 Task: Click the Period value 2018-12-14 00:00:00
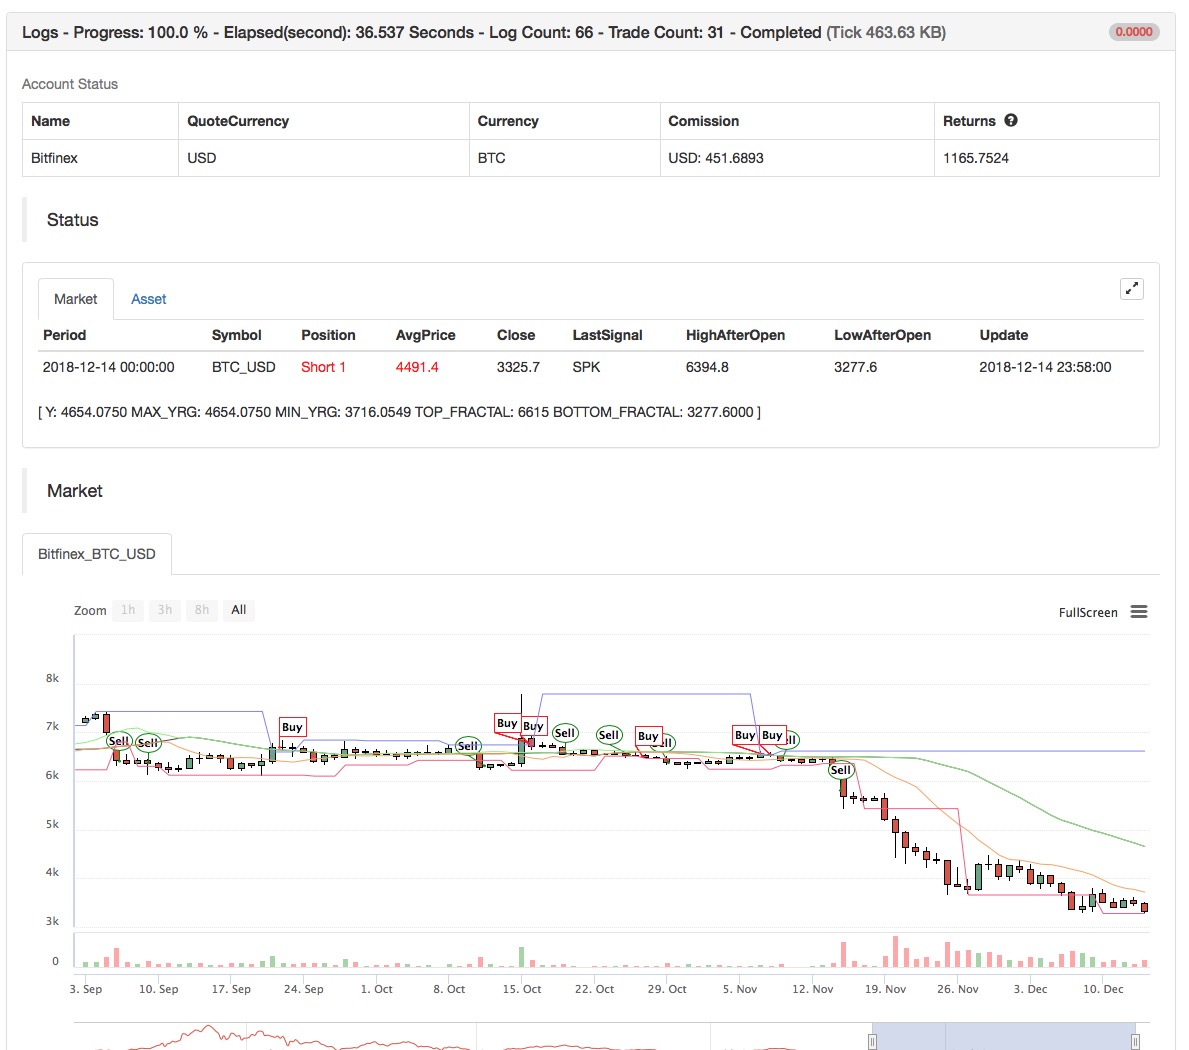(108, 367)
